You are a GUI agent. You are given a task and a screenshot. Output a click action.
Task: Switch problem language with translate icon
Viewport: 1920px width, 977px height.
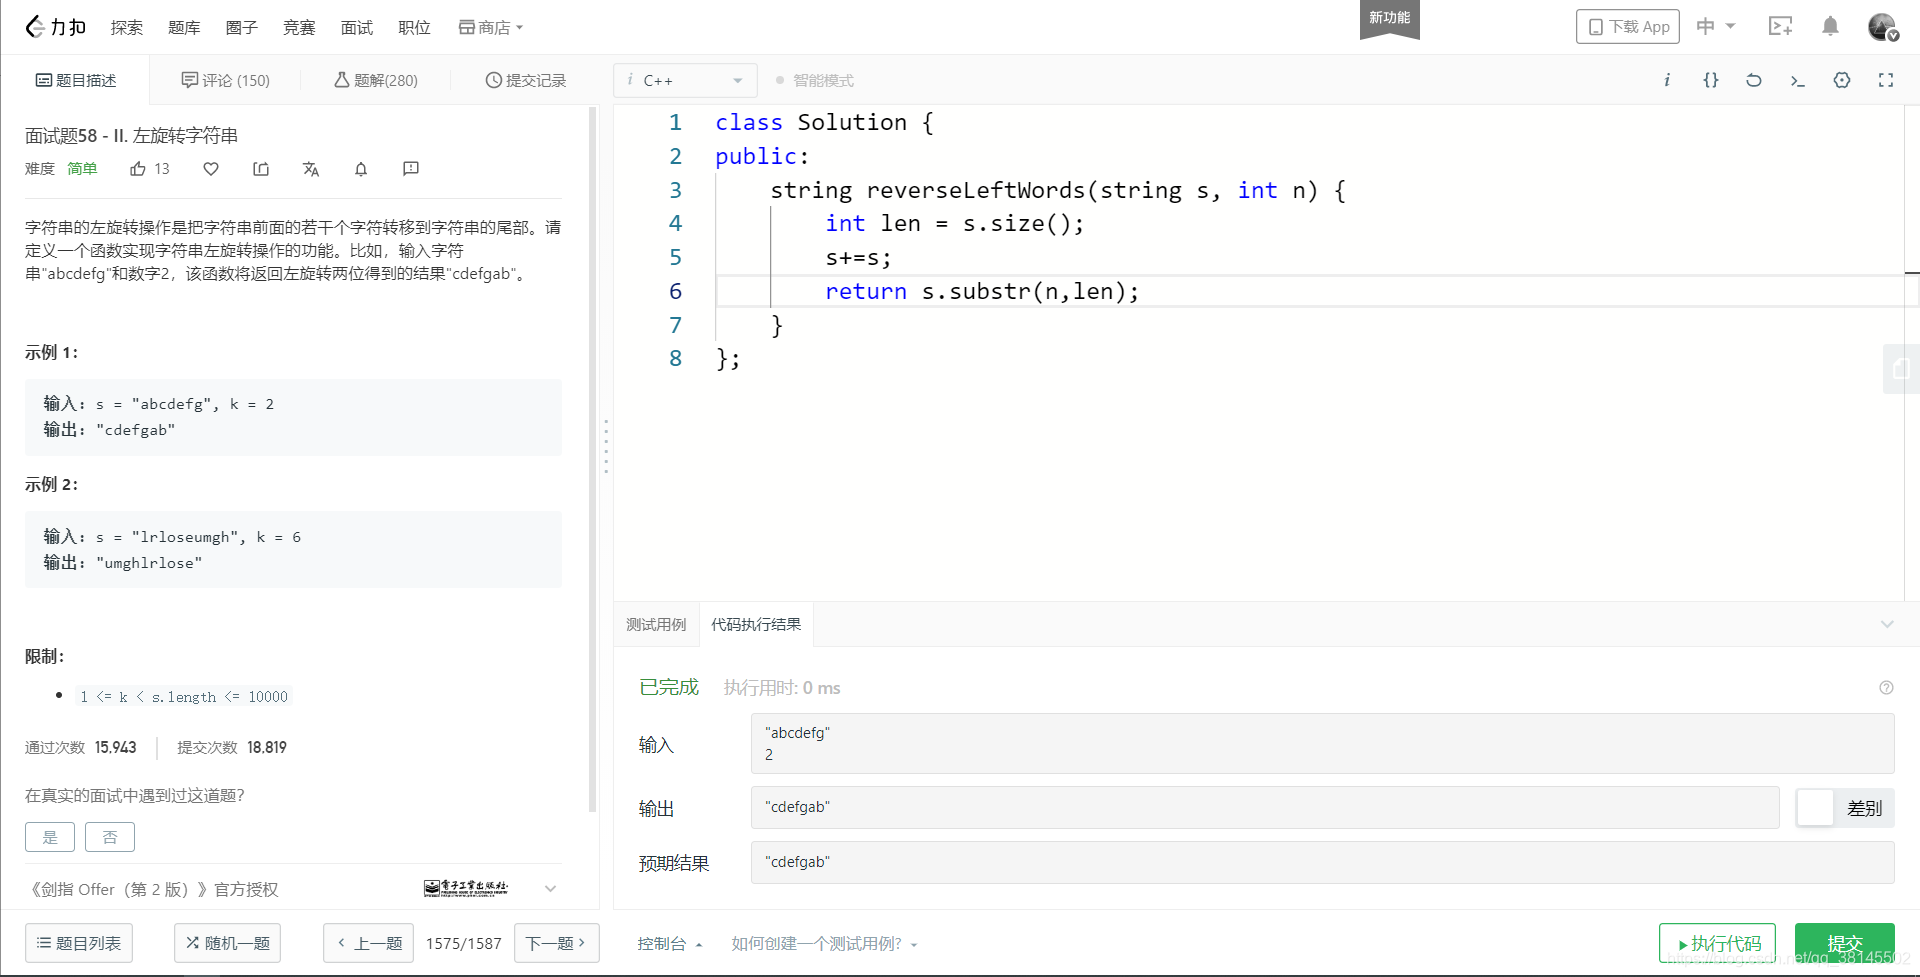(311, 169)
